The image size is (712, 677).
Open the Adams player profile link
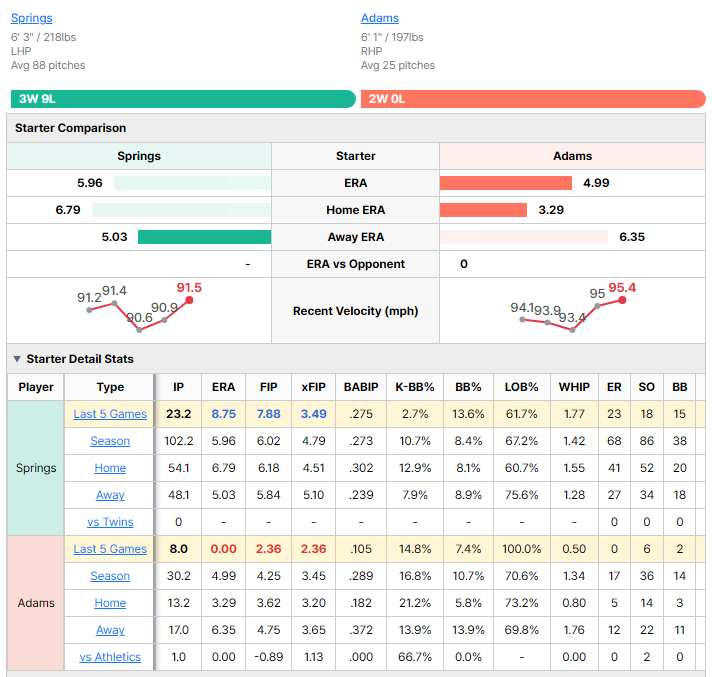pyautogui.click(x=380, y=18)
